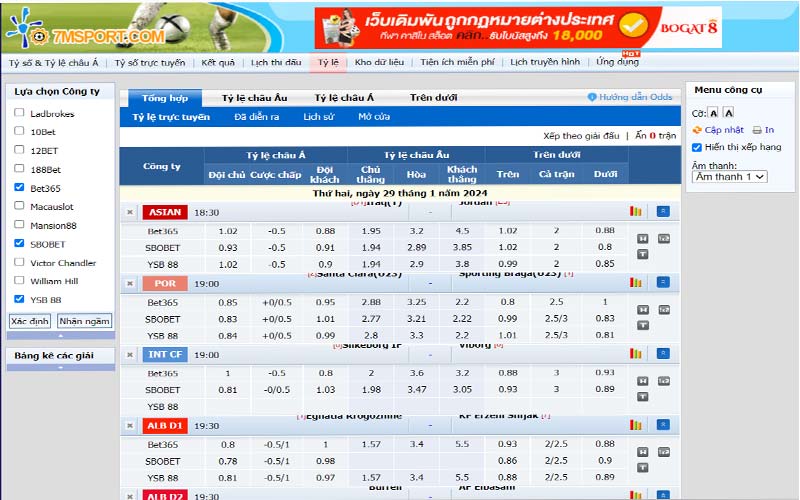800x500 pixels.
Task: Open T icon under ALB D1 match
Action: click(642, 467)
